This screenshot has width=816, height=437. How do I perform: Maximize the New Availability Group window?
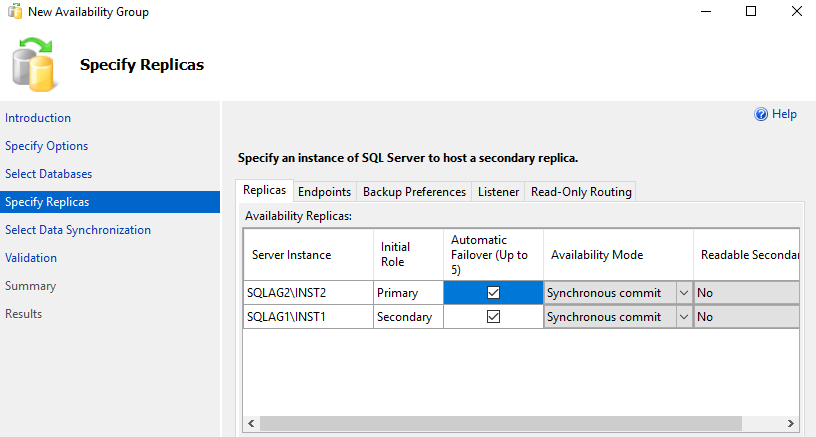(x=751, y=11)
